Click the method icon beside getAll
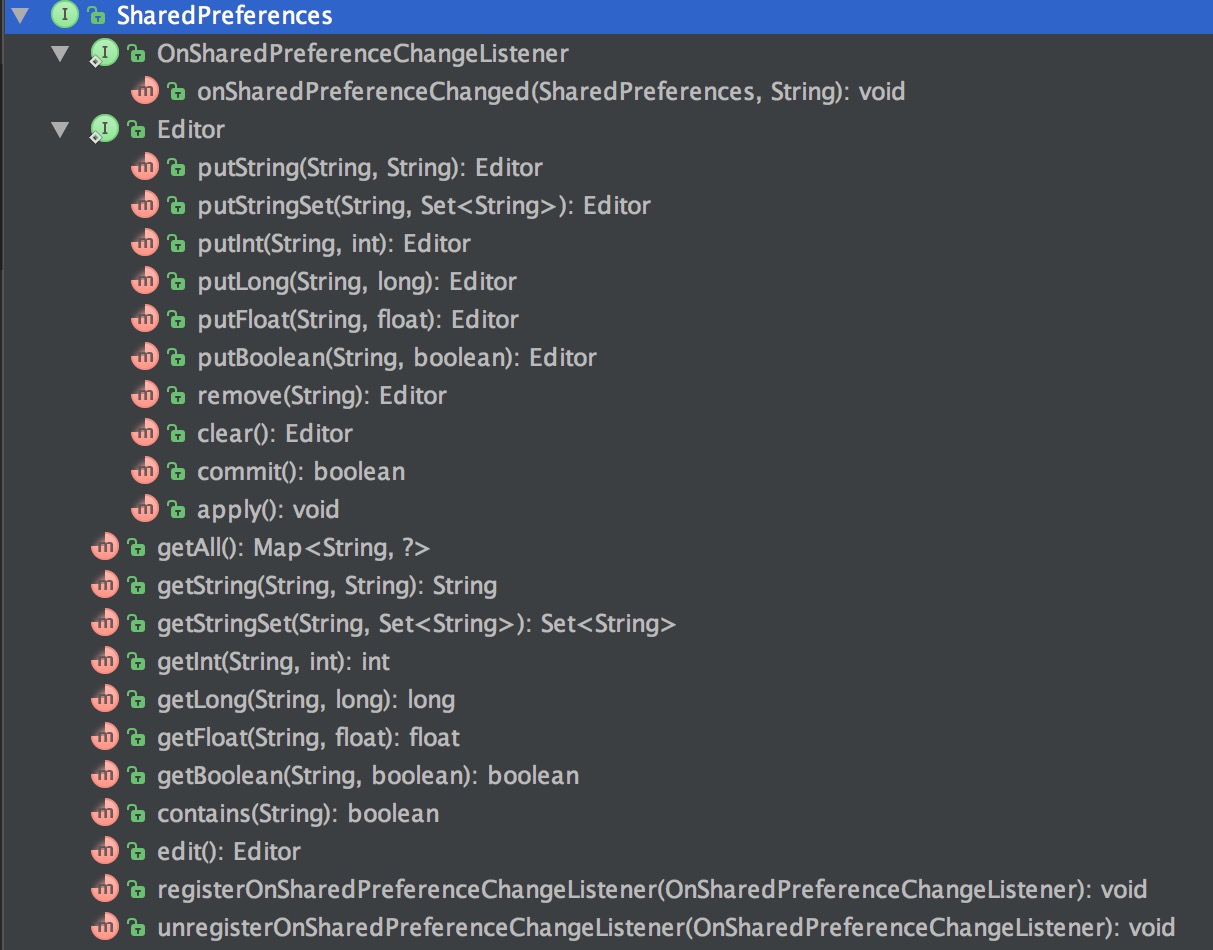This screenshot has height=950, width=1213. tap(105, 548)
